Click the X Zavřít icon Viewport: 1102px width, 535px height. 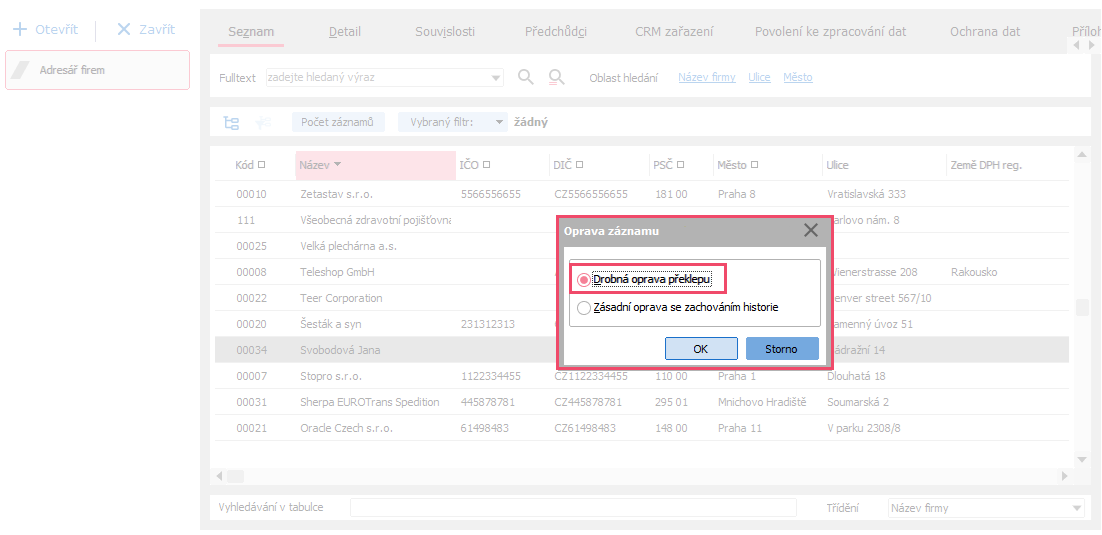124,29
